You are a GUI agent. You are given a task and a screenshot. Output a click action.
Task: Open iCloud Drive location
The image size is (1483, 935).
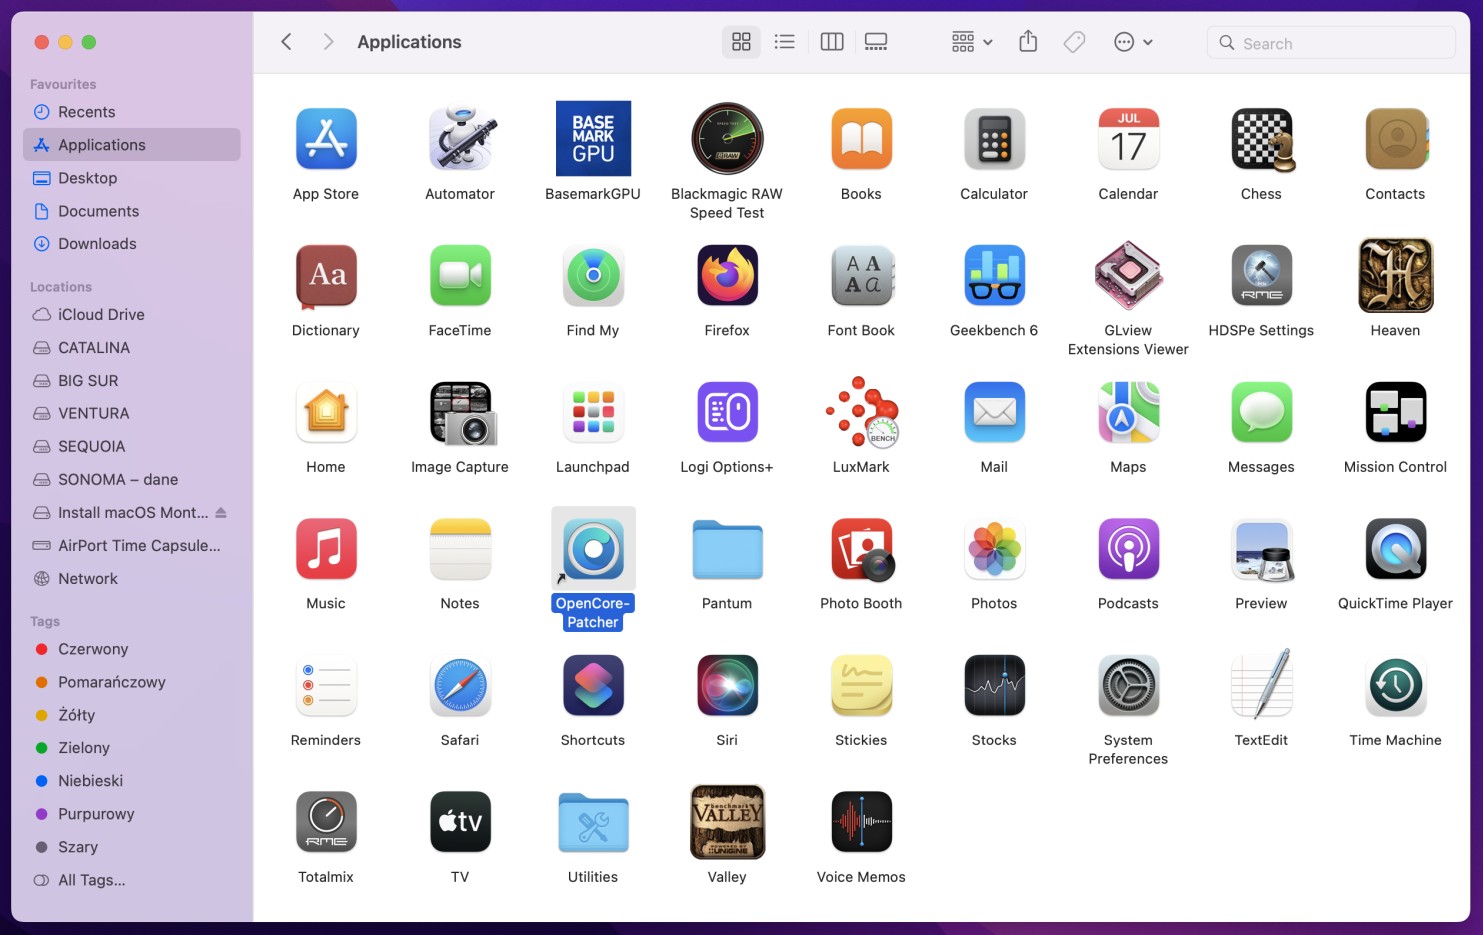point(132,315)
